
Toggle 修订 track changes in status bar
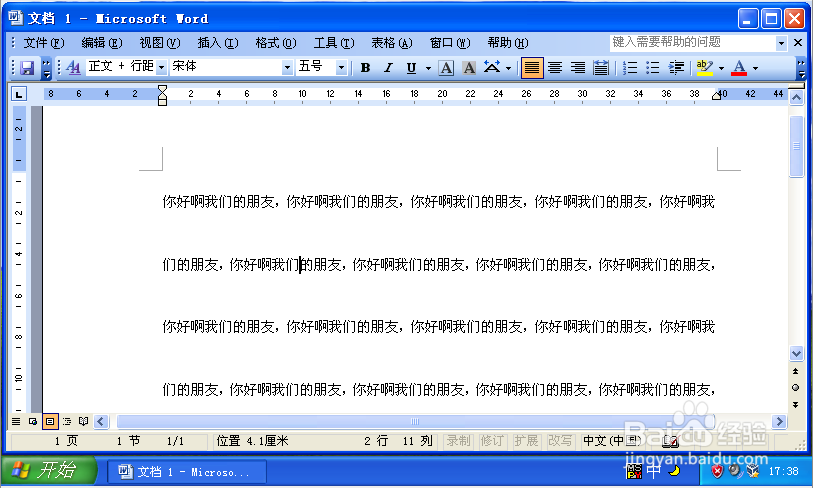point(492,441)
